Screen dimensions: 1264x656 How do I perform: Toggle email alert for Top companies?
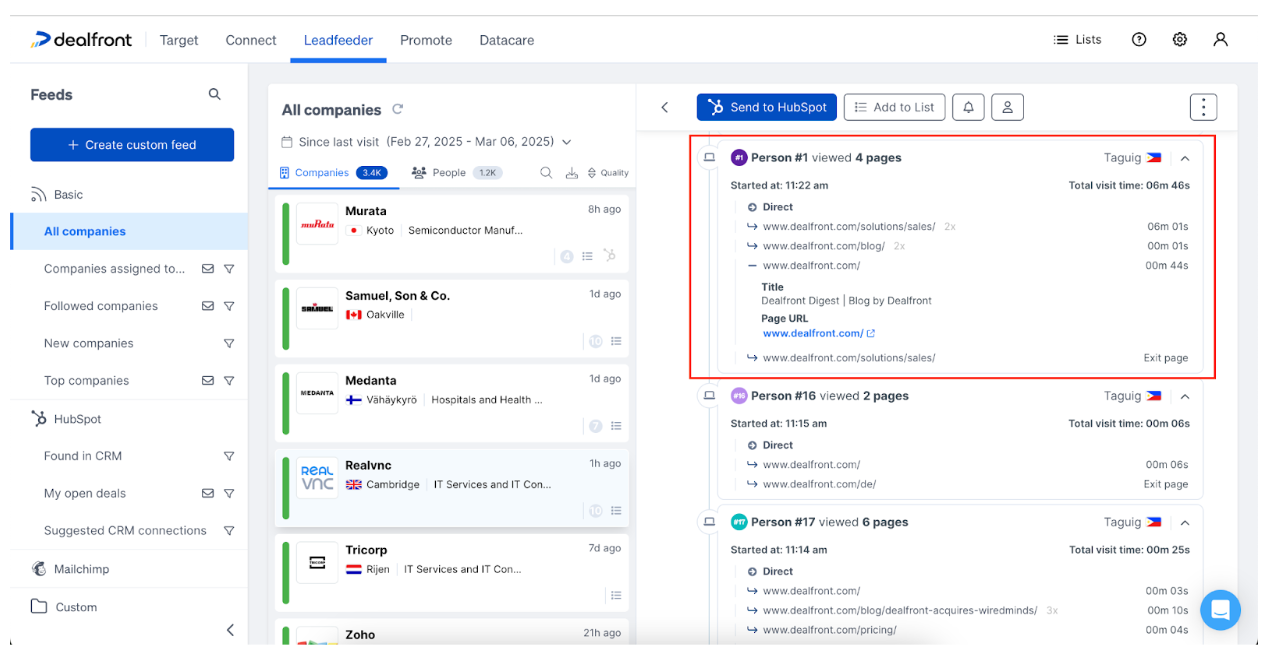(208, 381)
